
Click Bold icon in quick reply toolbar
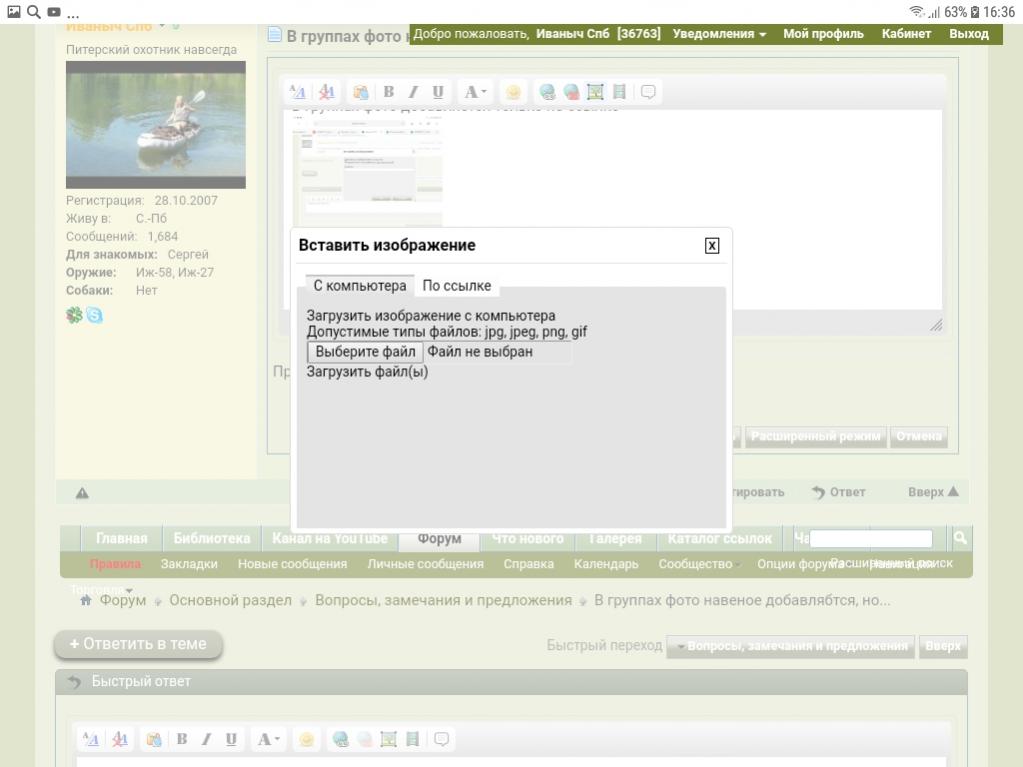click(x=182, y=740)
